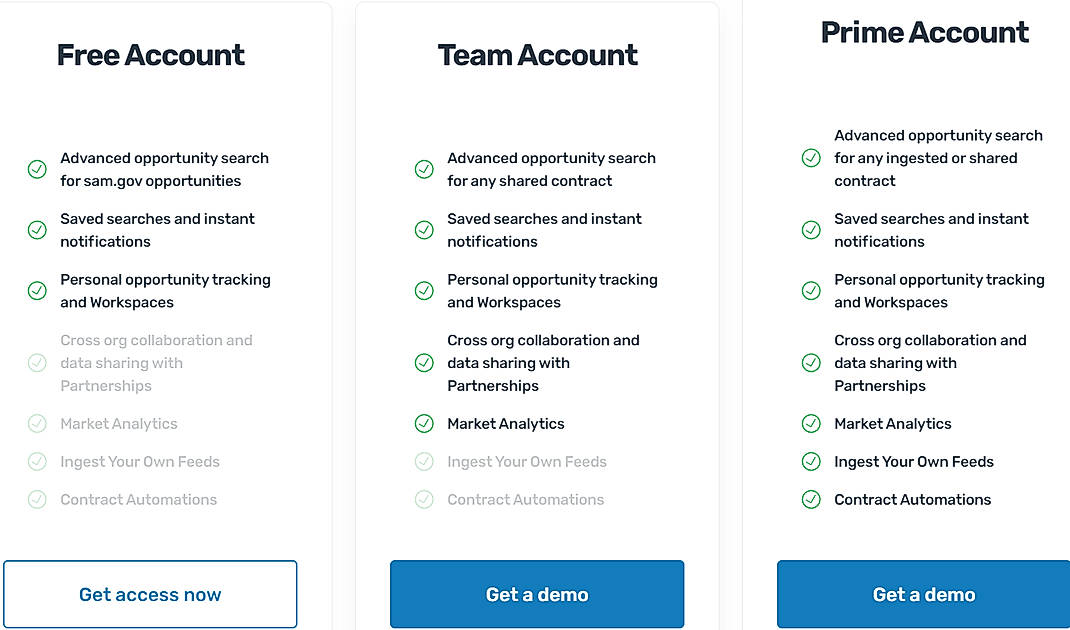Click Get access now for the Free Account
1070x630 pixels.
pyautogui.click(x=150, y=594)
